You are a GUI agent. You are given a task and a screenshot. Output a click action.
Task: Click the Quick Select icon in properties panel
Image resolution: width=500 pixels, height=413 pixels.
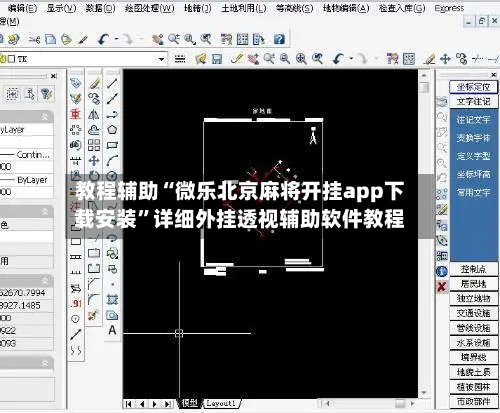[x=46, y=94]
